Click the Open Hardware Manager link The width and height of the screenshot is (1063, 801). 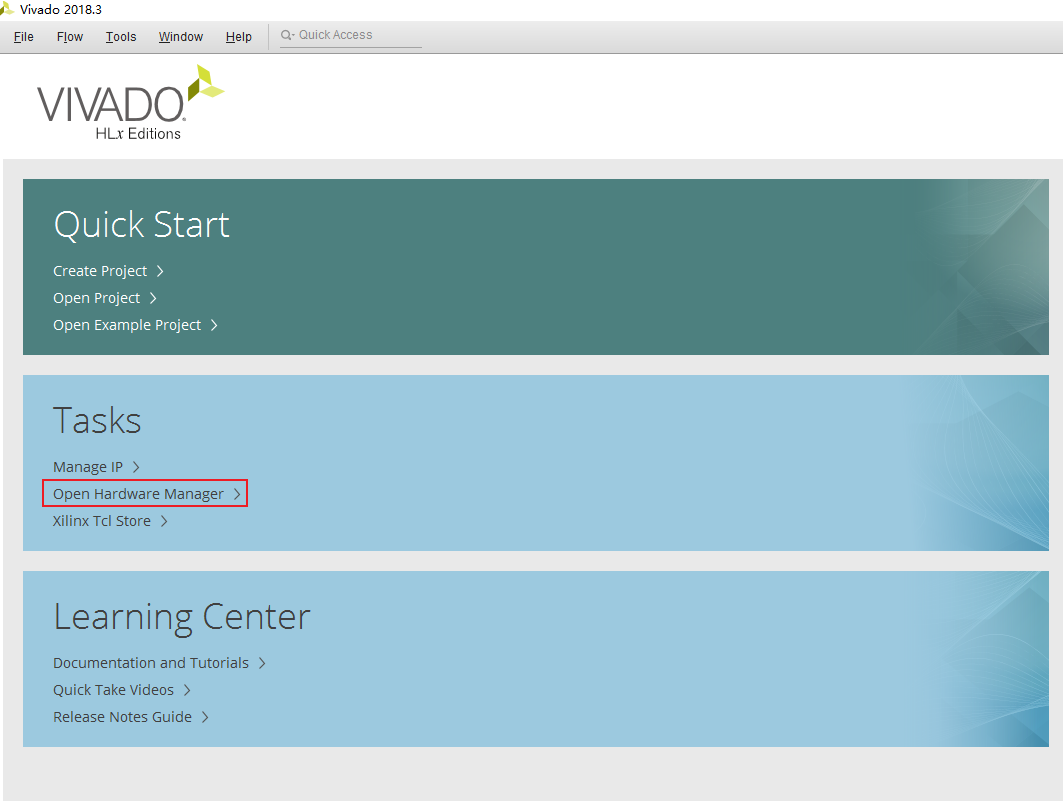138,494
